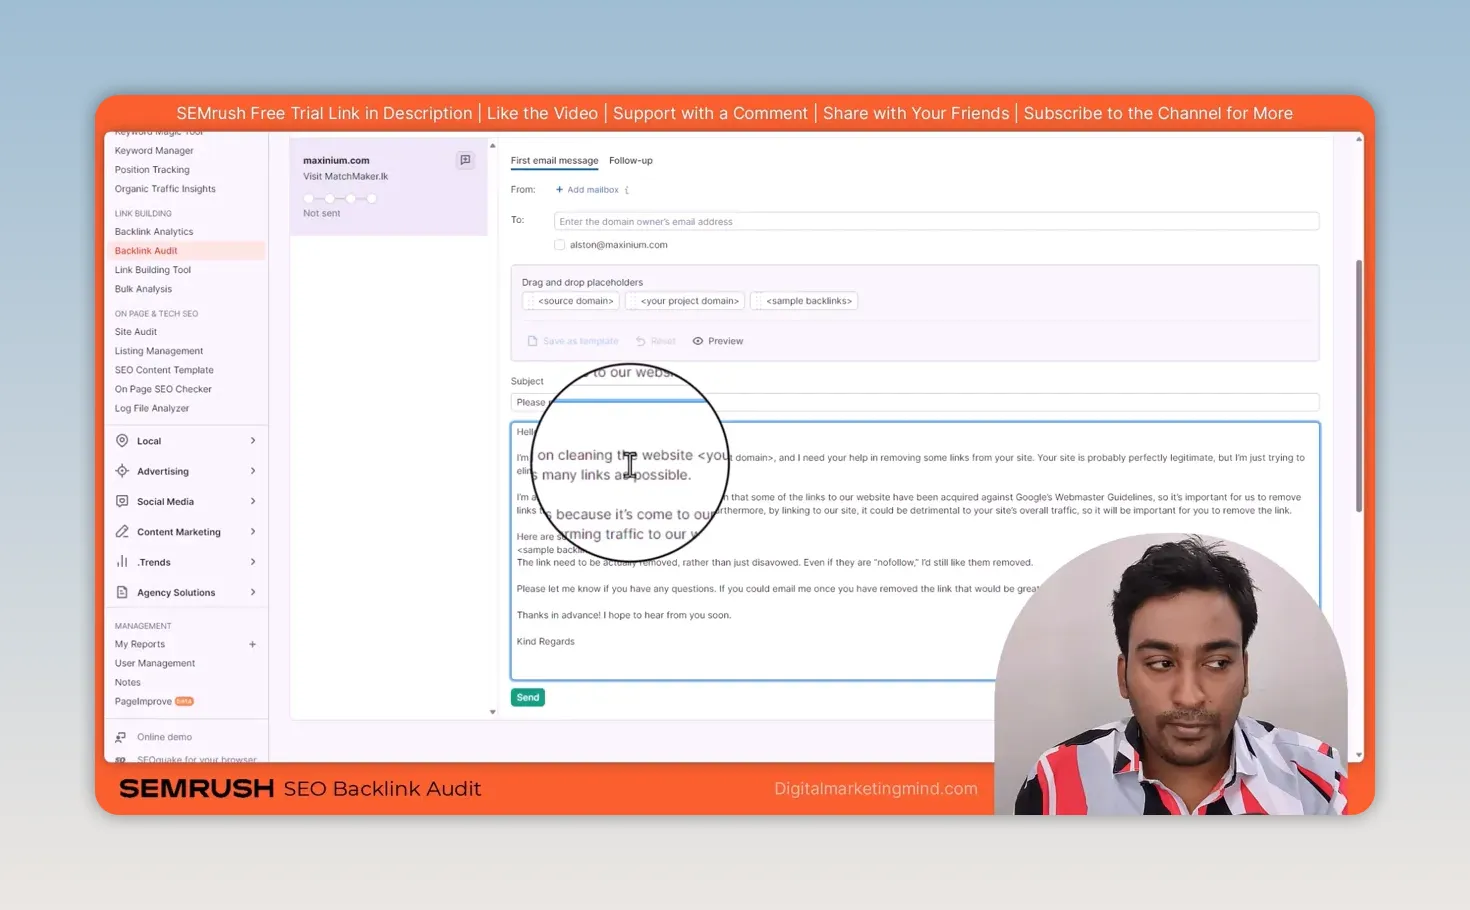This screenshot has height=910, width=1470.
Task: Open Backlink Analytics in sidebar
Action: tap(154, 232)
